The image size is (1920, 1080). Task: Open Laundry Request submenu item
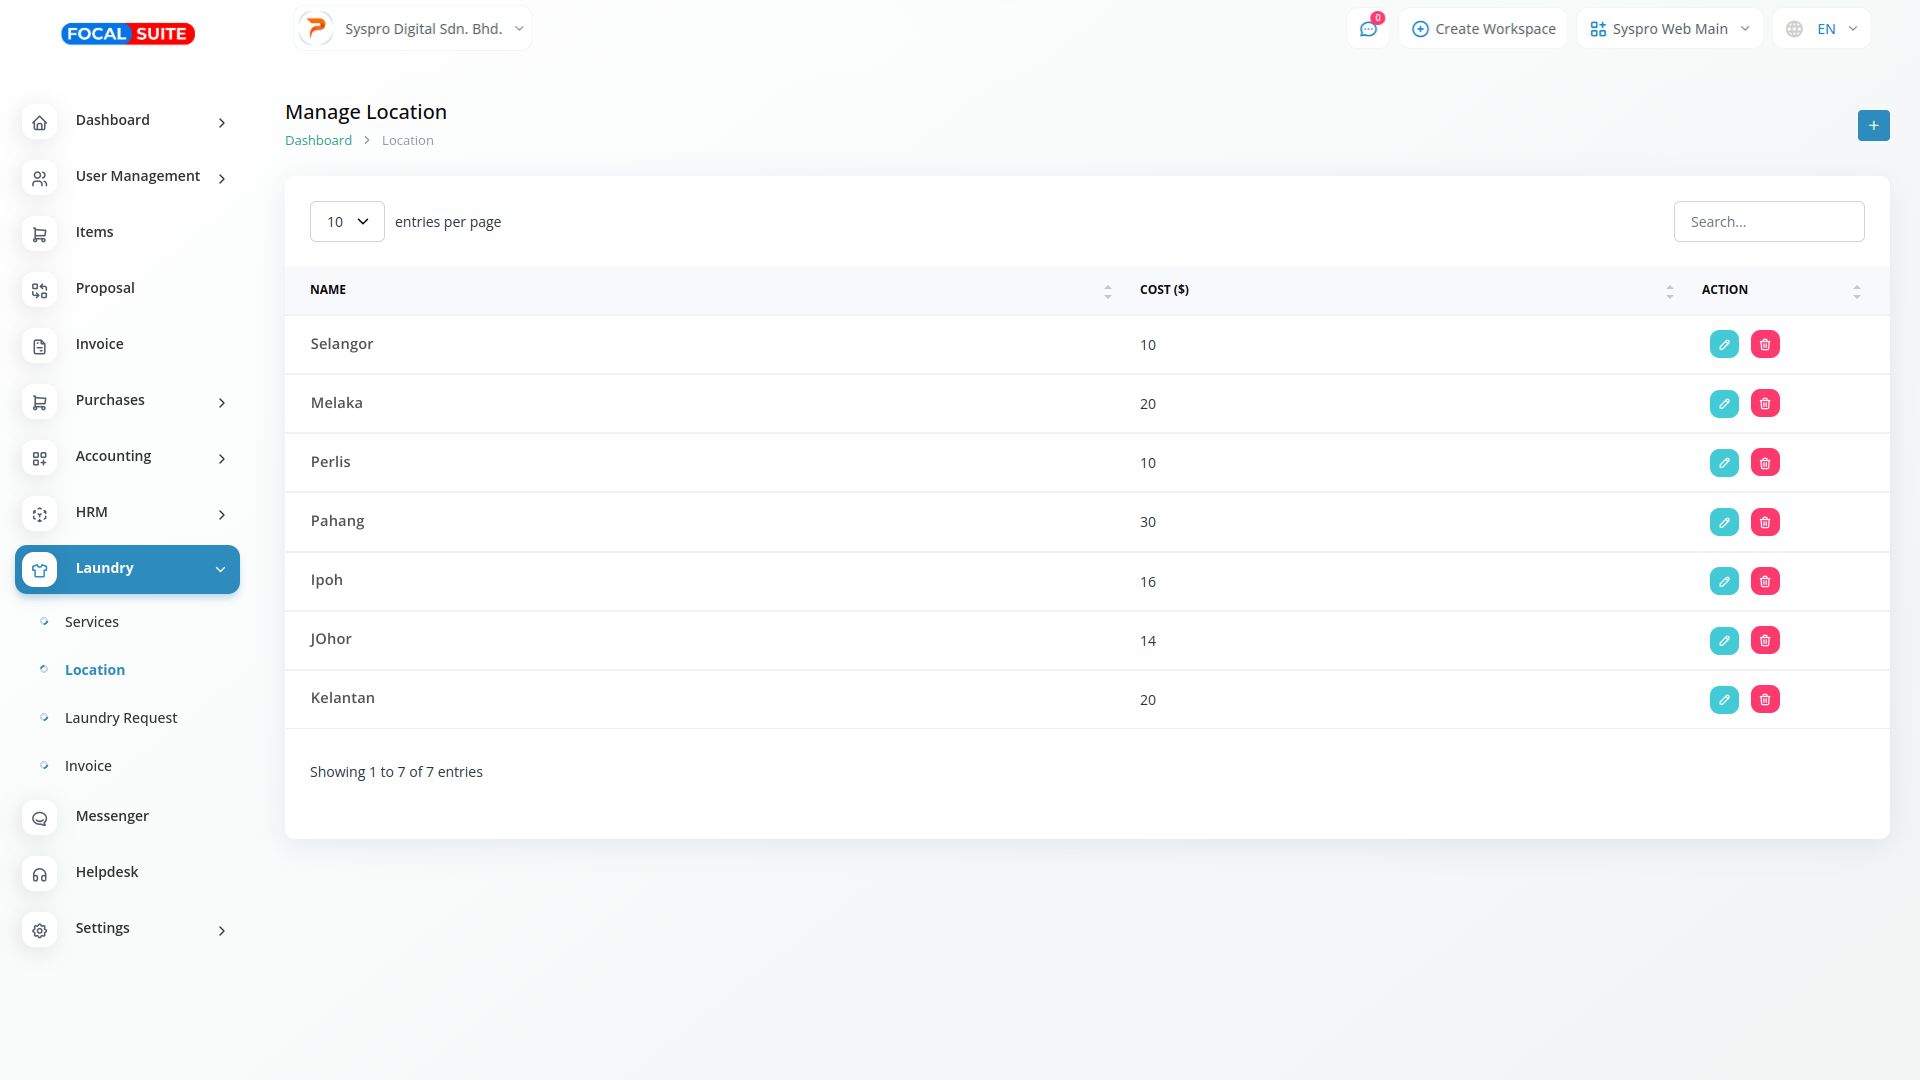(x=121, y=718)
